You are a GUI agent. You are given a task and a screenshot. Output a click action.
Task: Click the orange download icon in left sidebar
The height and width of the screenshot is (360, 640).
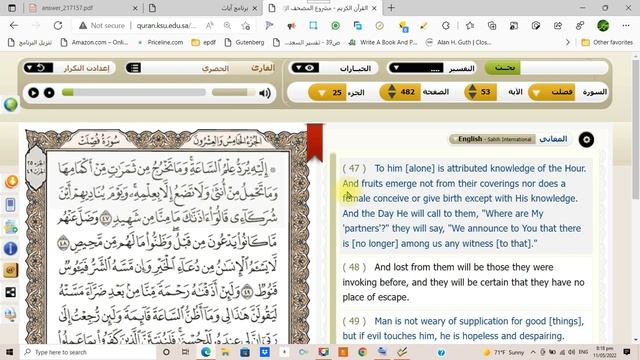(11, 182)
